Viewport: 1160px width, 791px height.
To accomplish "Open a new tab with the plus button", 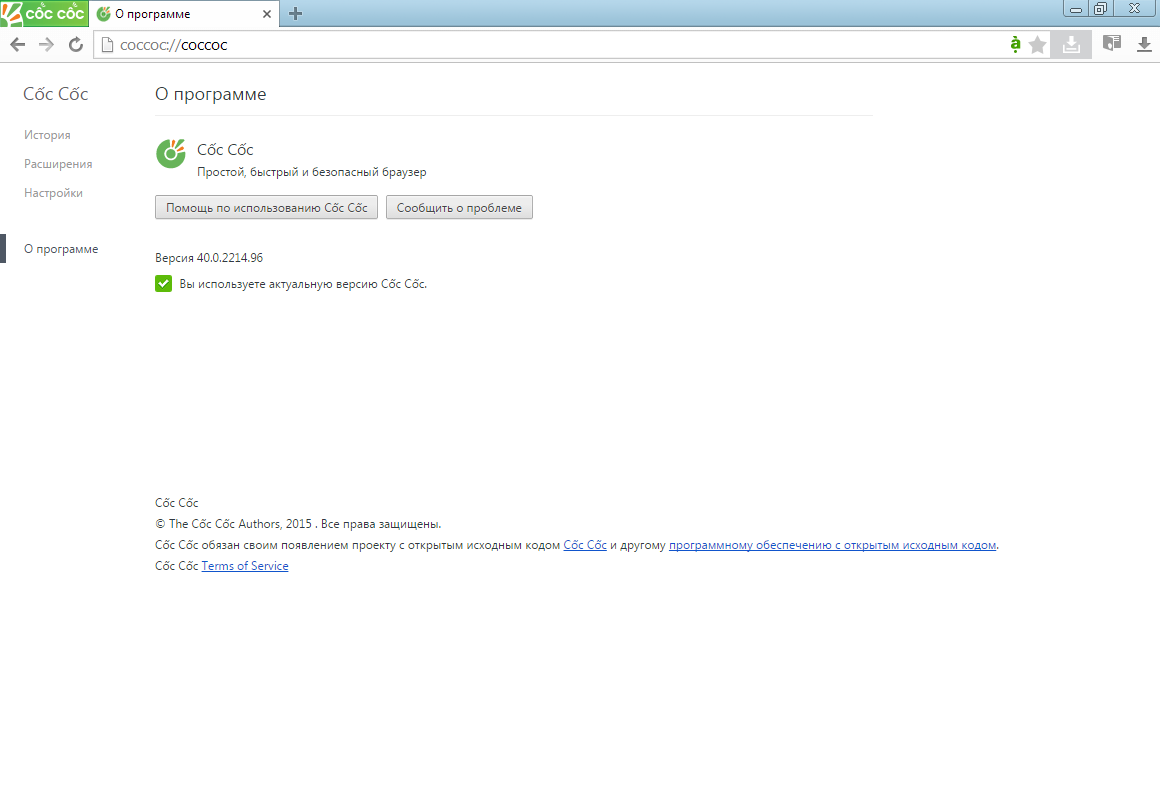I will coord(295,13).
